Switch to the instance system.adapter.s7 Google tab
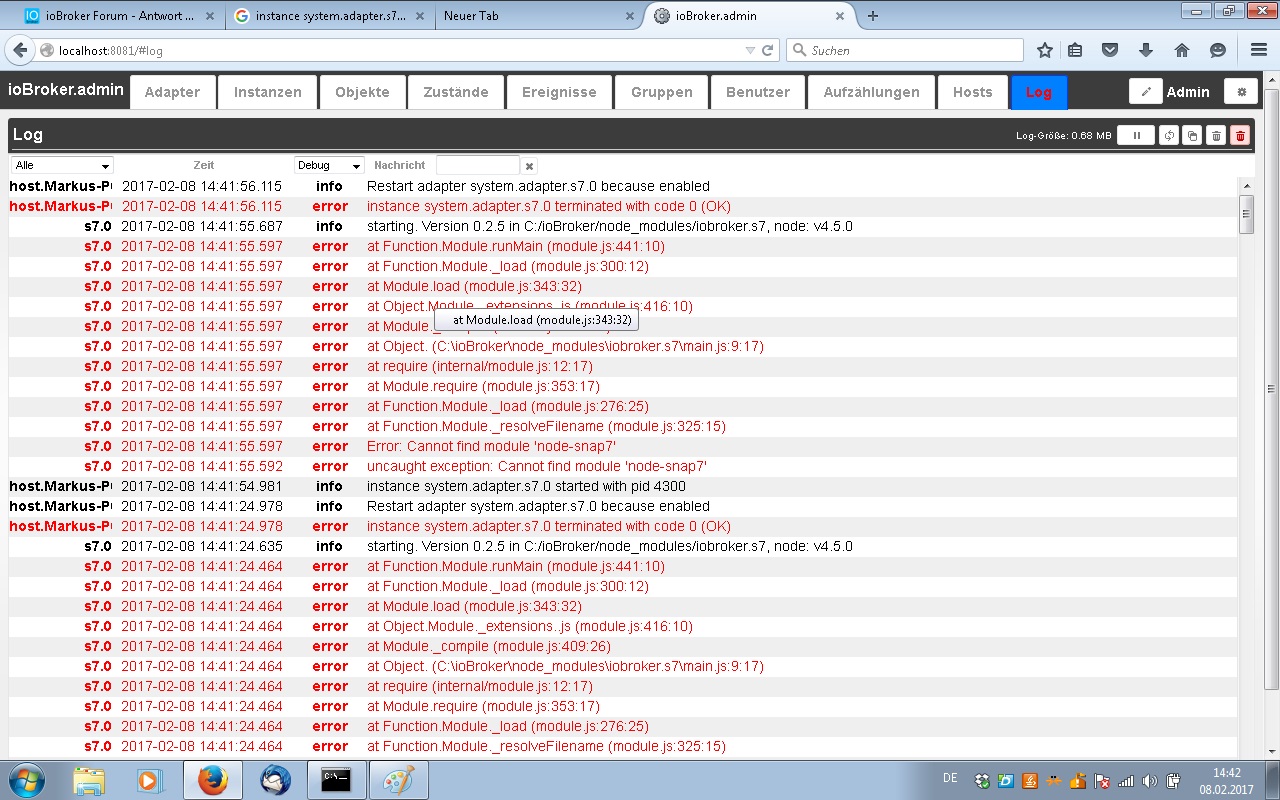 [329, 16]
